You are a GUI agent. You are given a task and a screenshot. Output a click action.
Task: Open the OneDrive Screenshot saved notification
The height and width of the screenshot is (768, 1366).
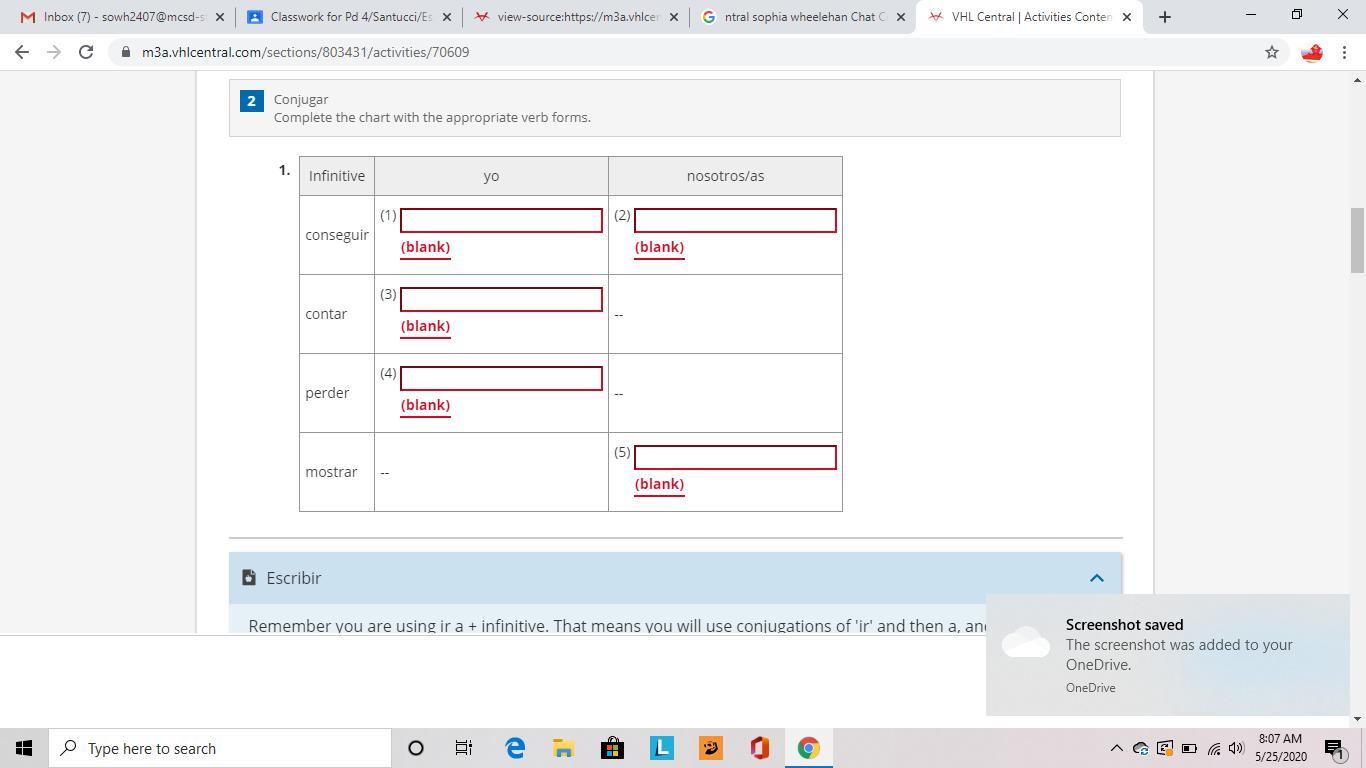[1167, 655]
